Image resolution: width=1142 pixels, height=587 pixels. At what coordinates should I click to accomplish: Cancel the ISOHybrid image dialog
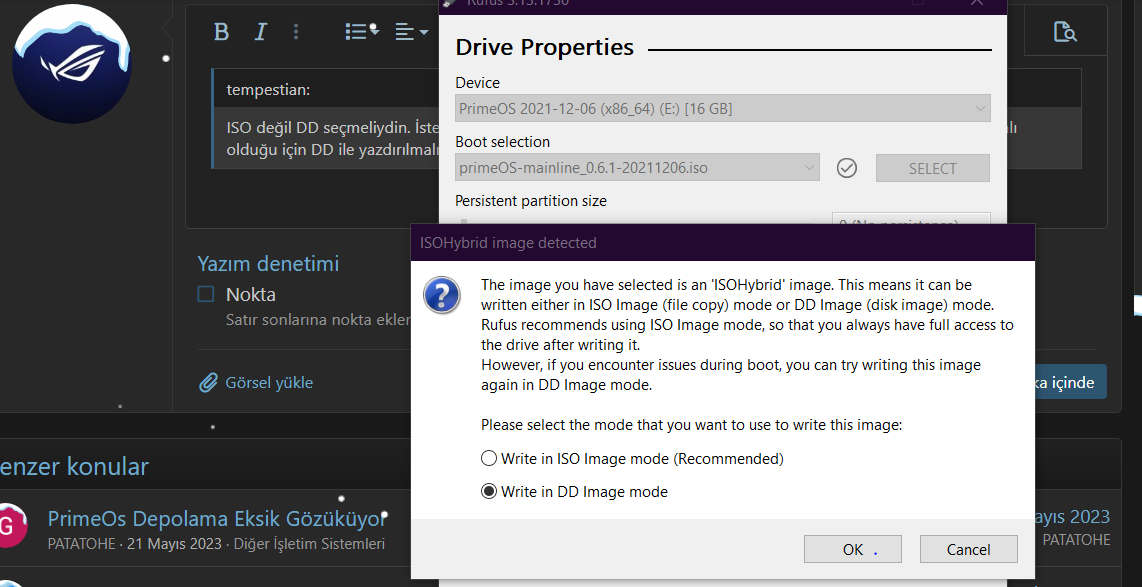[x=969, y=549]
